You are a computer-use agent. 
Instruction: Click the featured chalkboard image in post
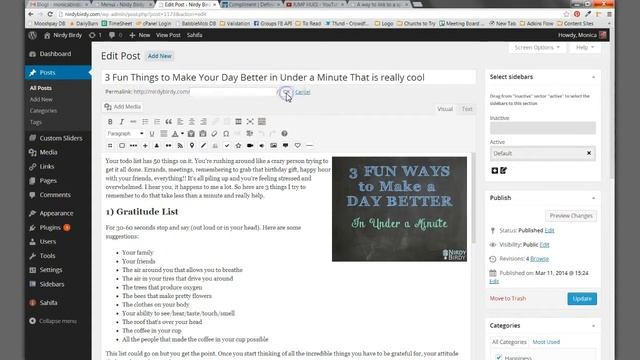(x=399, y=209)
